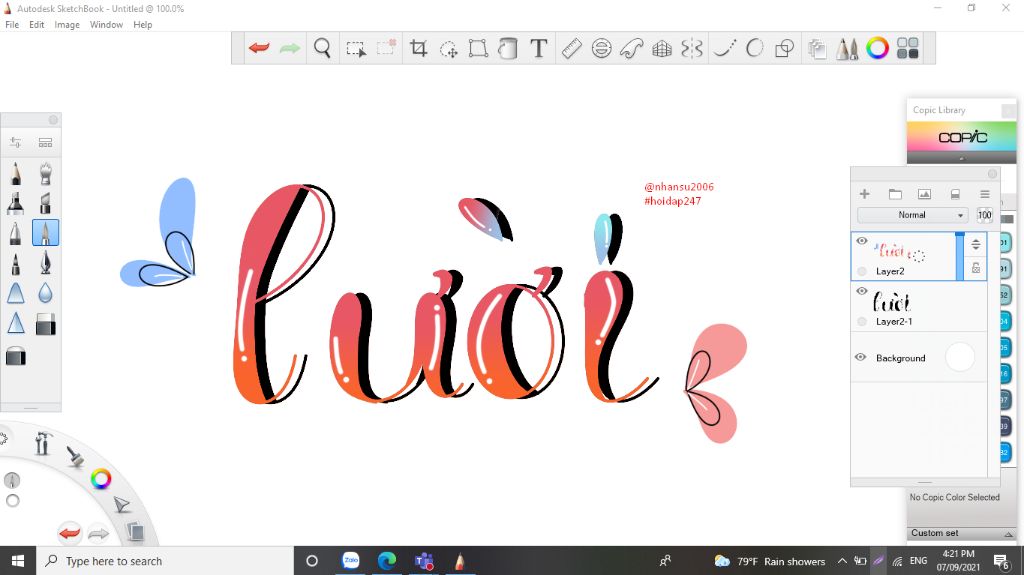Click Type here to search box
Screen dimensions: 1024x575
coord(165,561)
